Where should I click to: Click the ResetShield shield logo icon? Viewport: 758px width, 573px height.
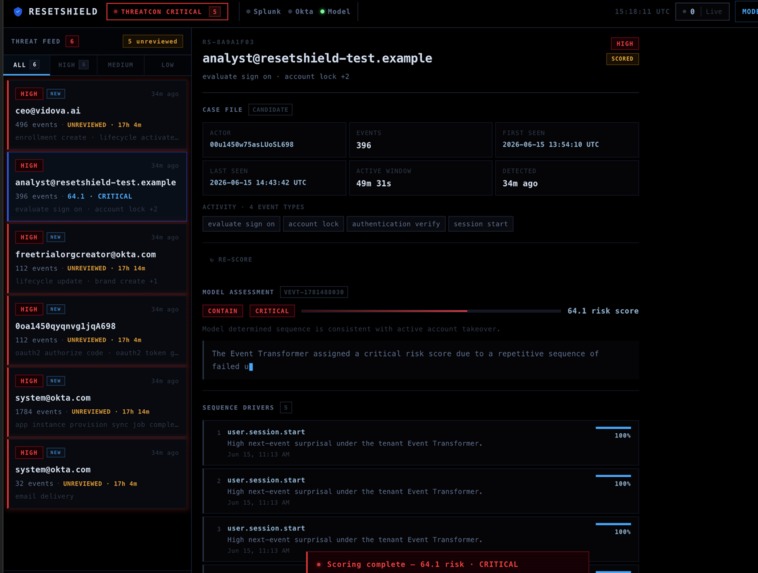[18, 12]
